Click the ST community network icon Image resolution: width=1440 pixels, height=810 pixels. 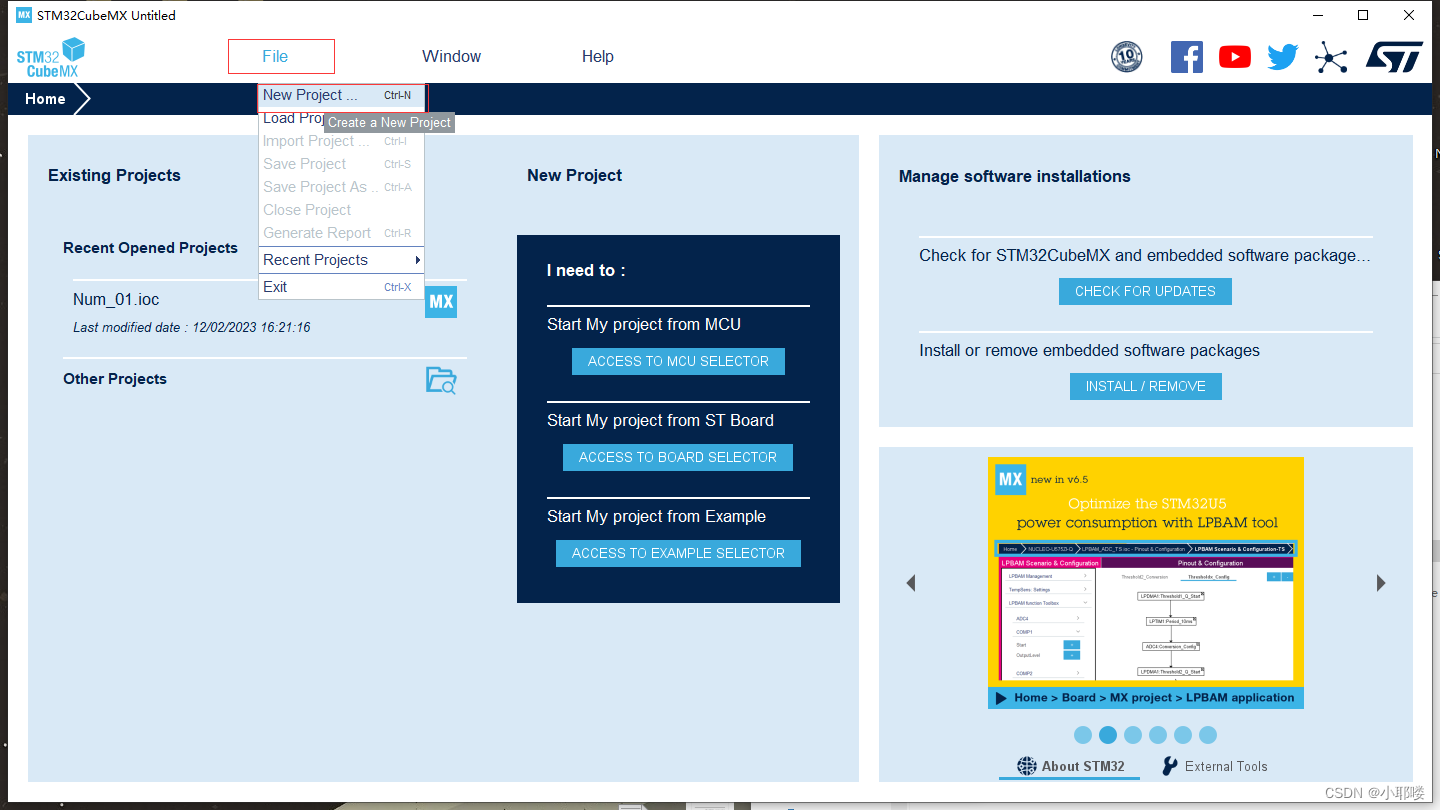click(x=1331, y=57)
